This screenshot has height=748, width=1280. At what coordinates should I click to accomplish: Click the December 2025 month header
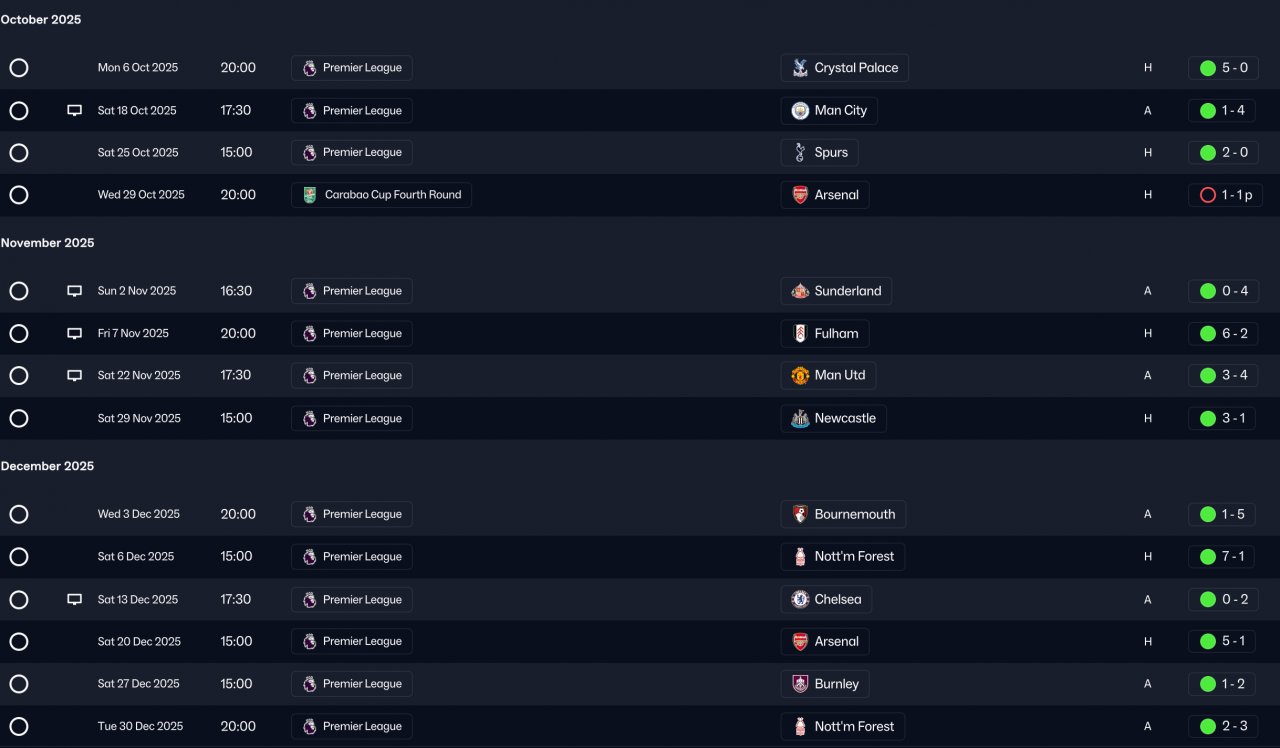pos(48,466)
